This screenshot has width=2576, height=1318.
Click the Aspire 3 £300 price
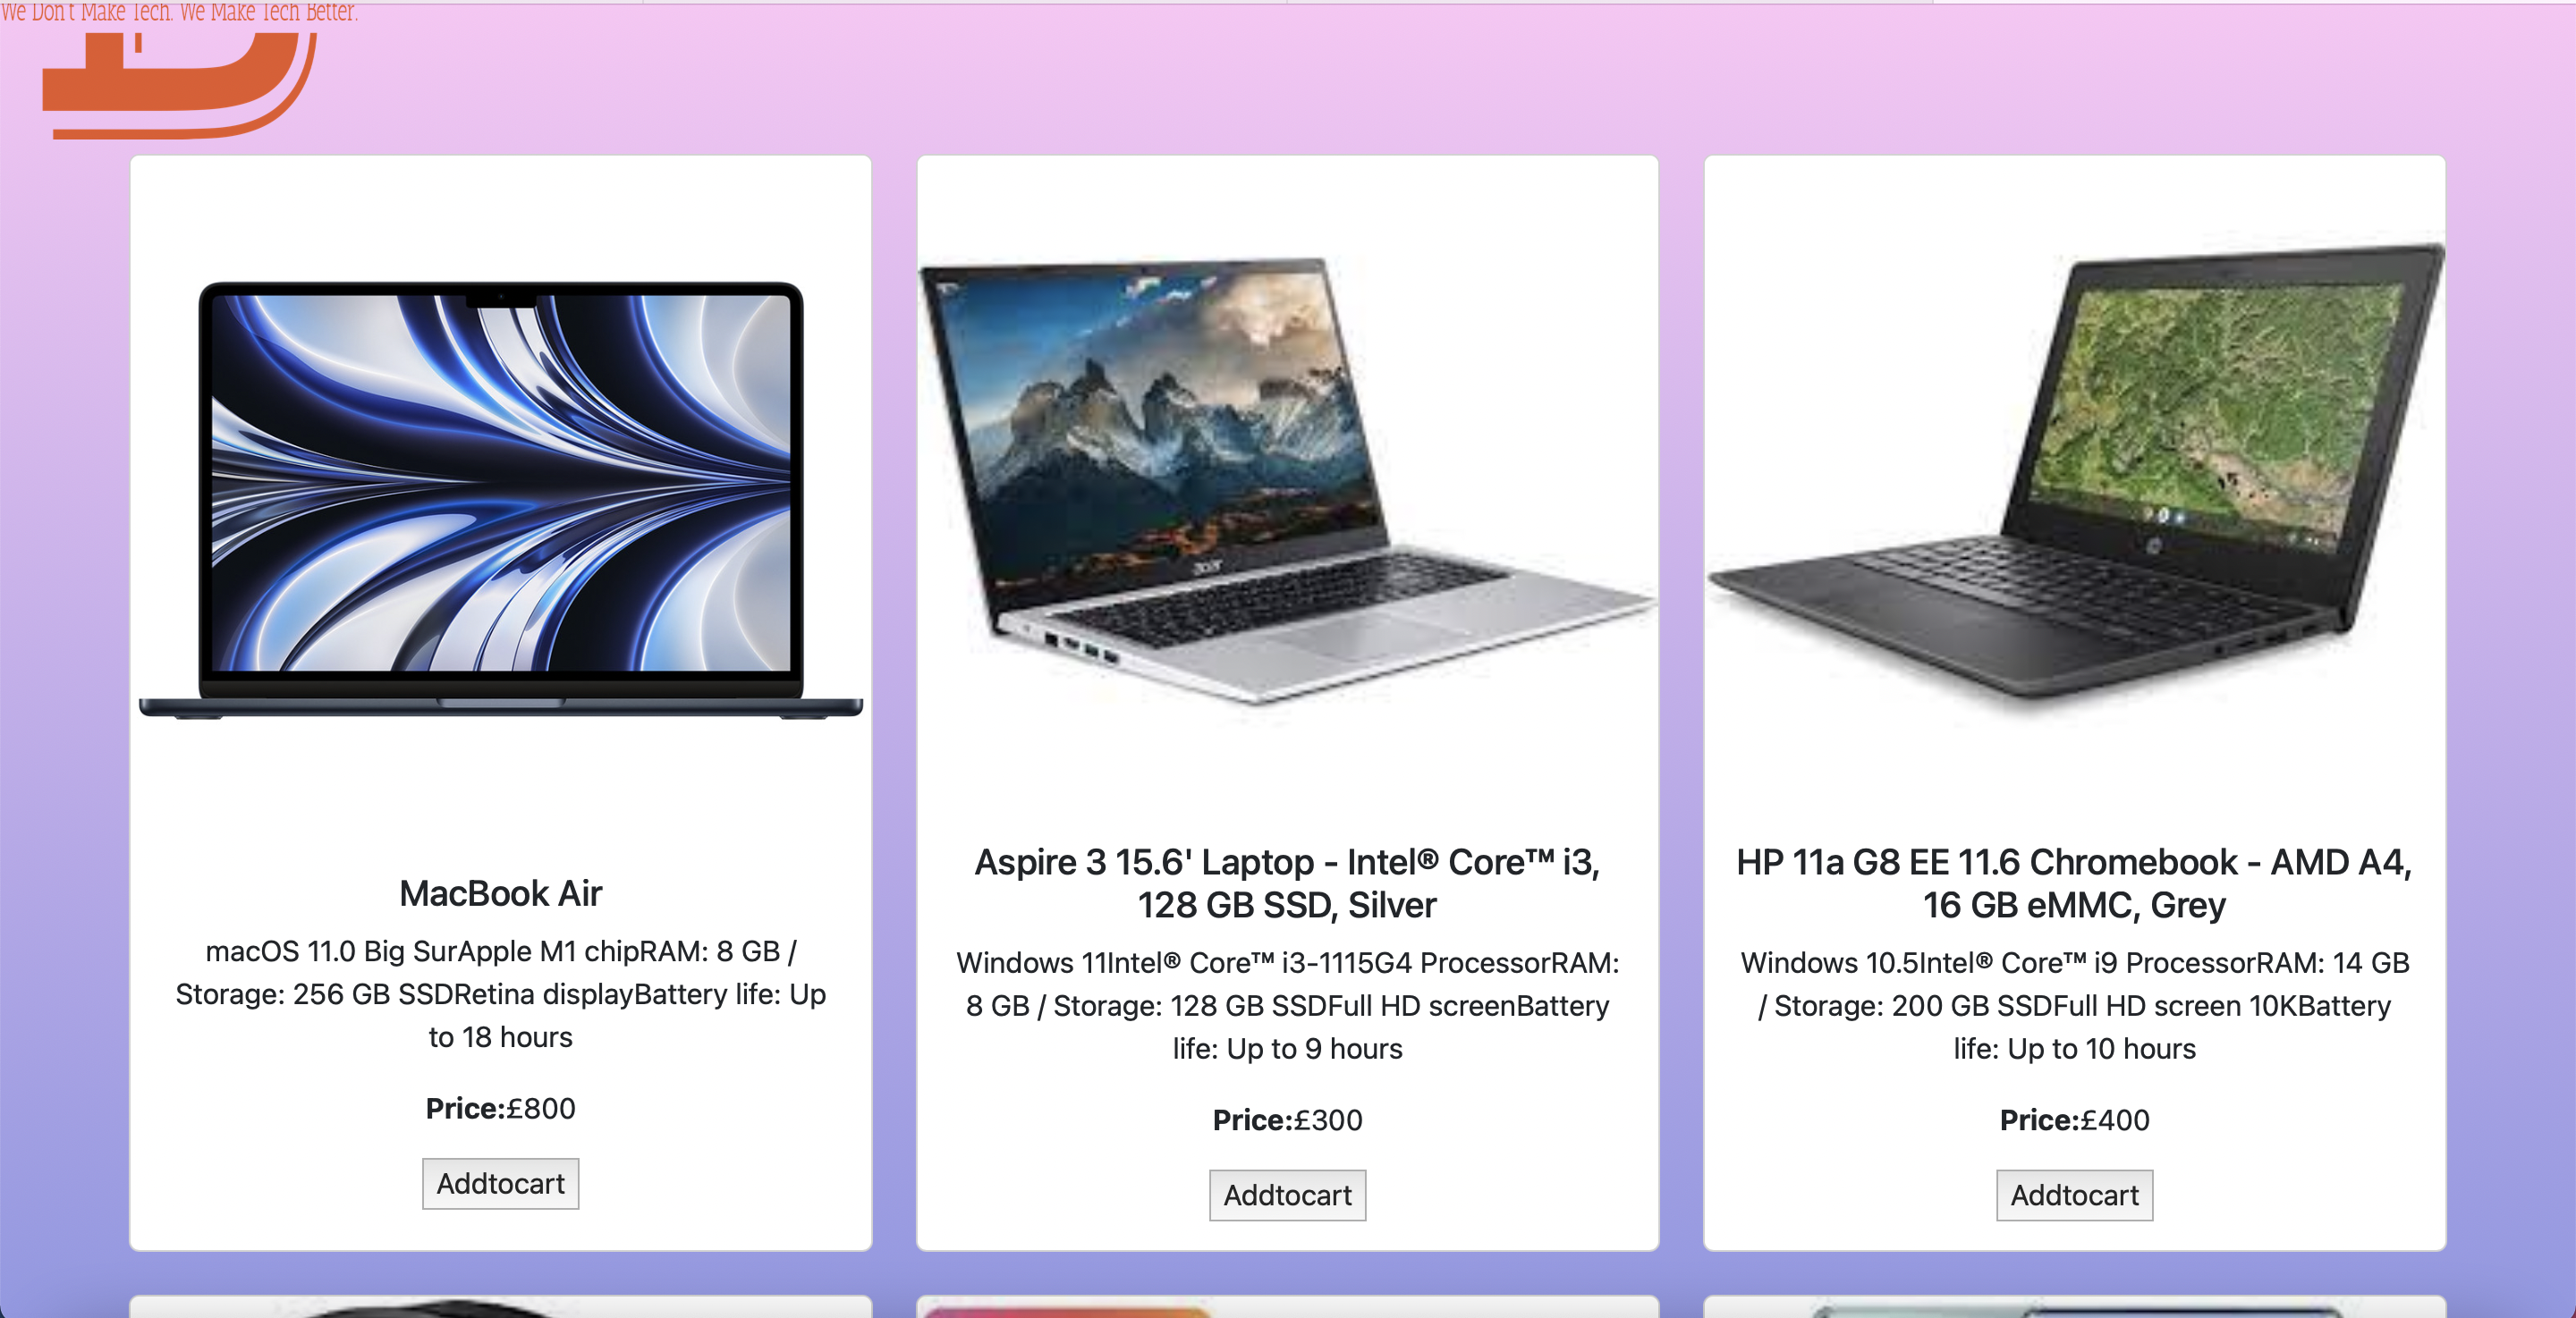click(x=1287, y=1120)
